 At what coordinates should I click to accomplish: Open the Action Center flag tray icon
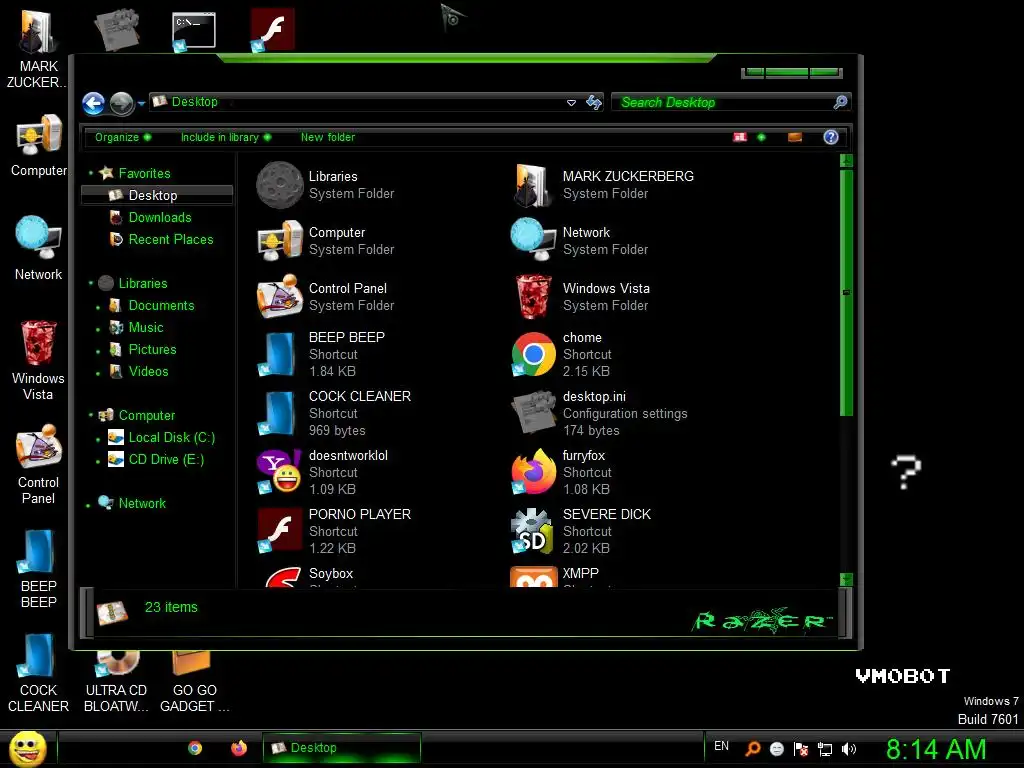(801, 749)
